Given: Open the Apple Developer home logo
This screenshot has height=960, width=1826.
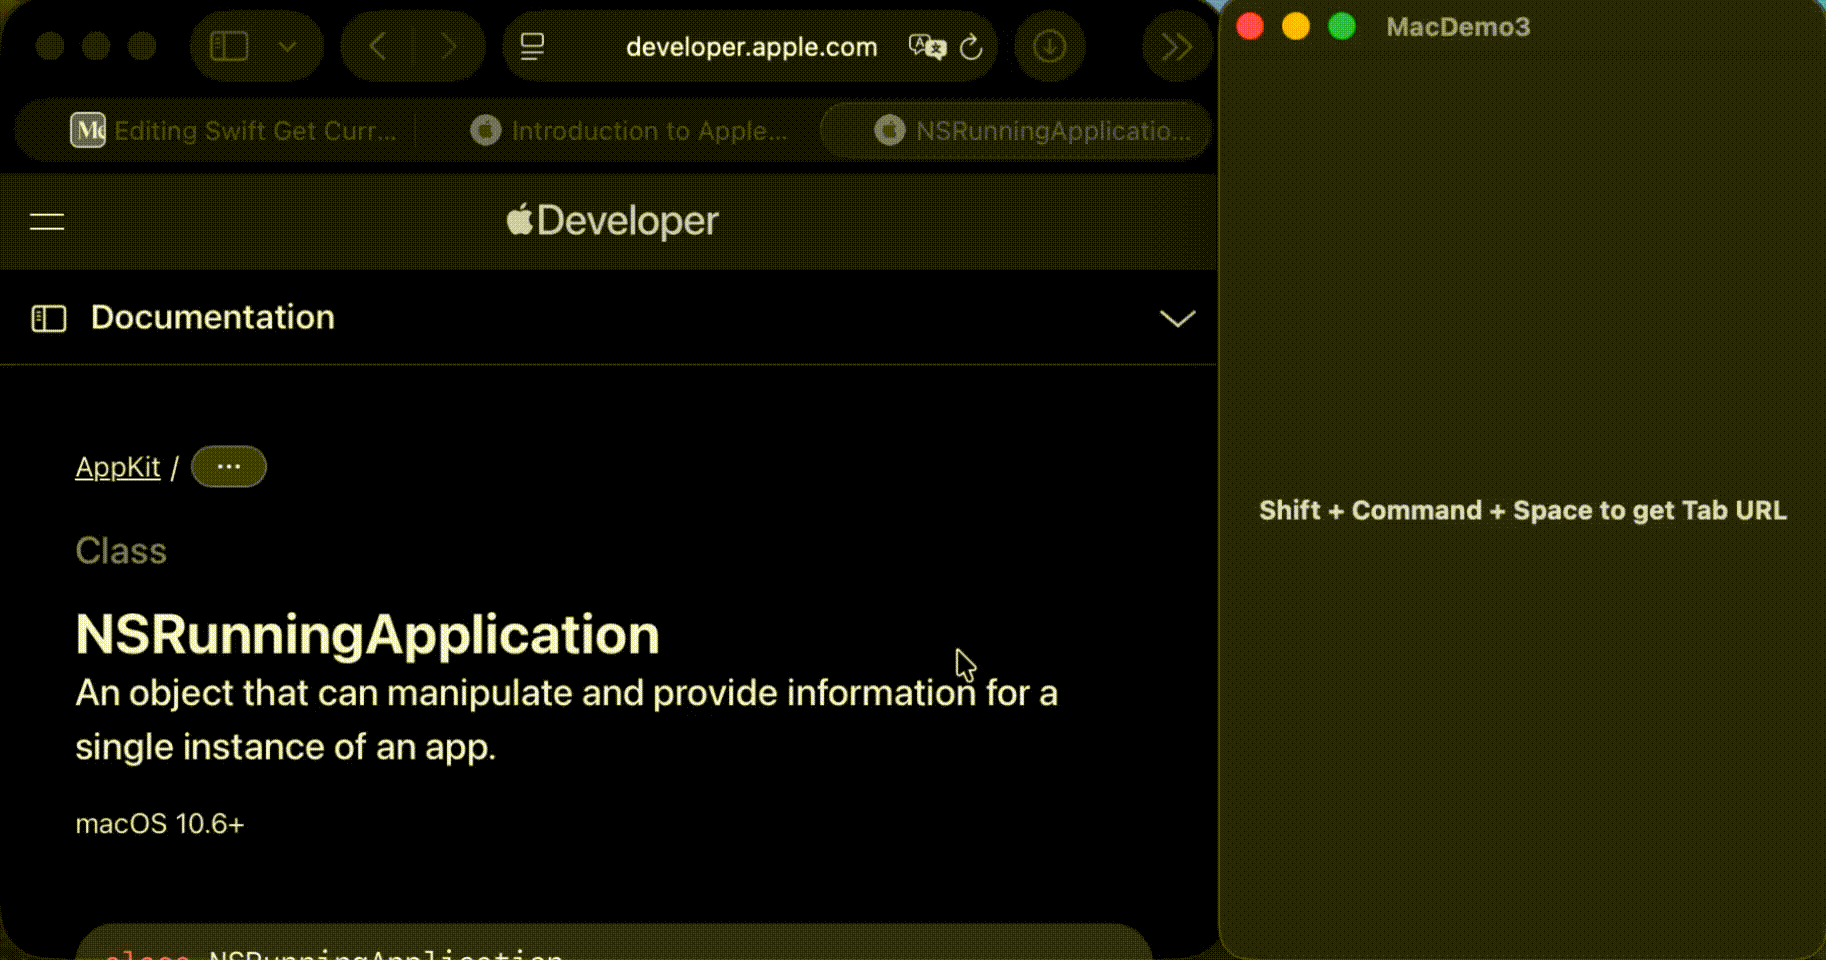Looking at the screenshot, I should click(612, 221).
